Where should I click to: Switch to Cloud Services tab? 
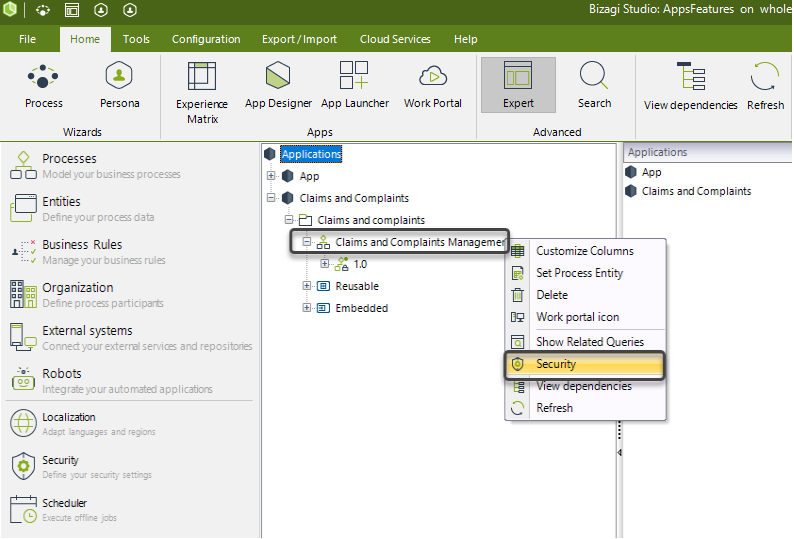[395, 39]
